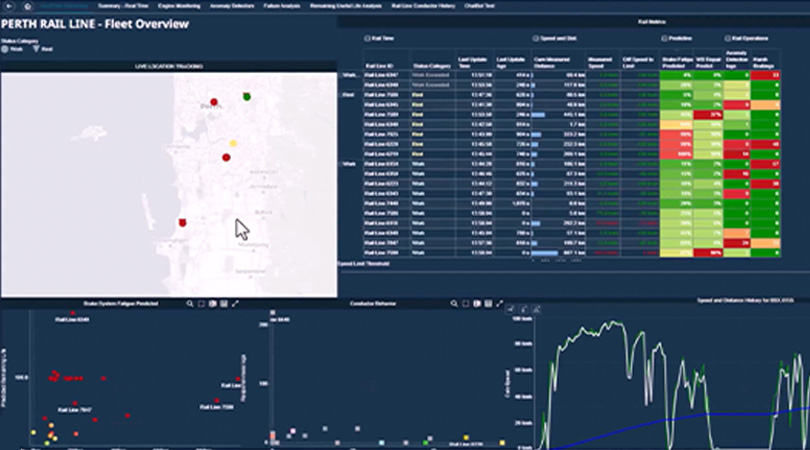Click the red 37% WS Repair cell
Screen dimensions: 810x450
(x=708, y=115)
